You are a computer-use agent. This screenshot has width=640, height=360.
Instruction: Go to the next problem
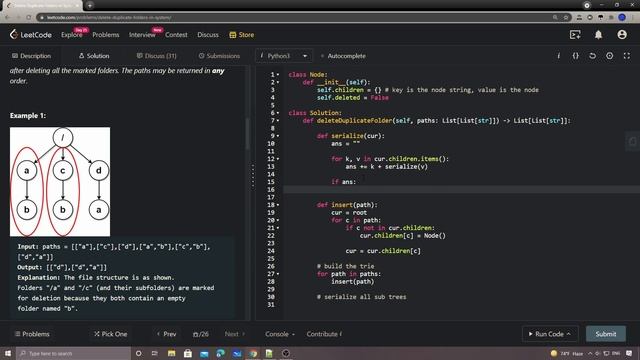point(235,334)
